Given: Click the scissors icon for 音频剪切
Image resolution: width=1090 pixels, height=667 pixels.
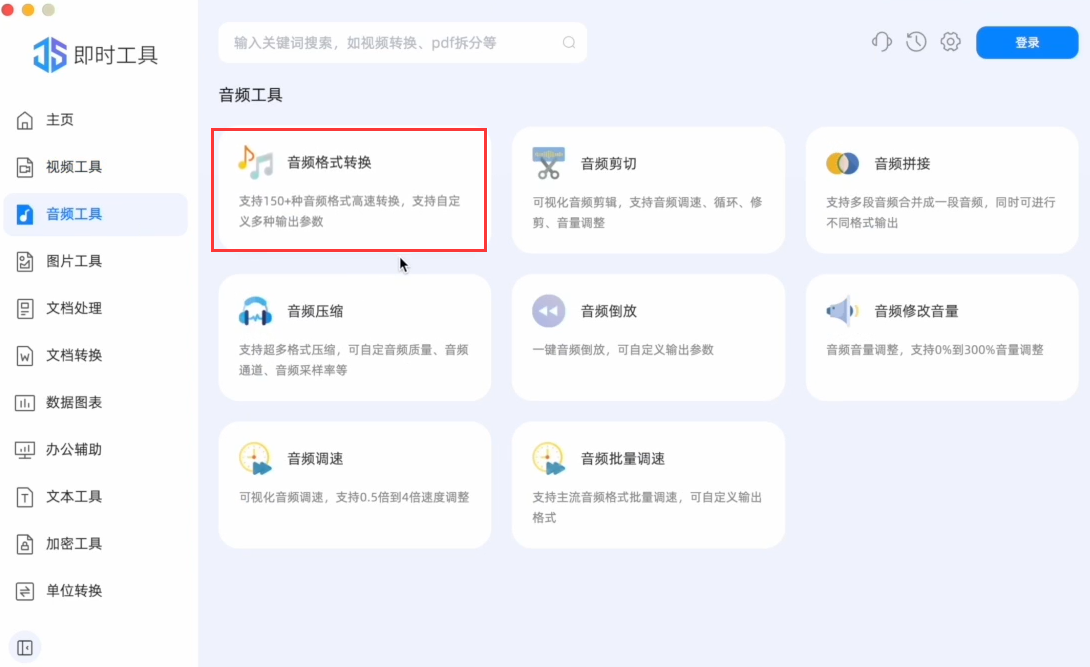Looking at the screenshot, I should point(548,163).
